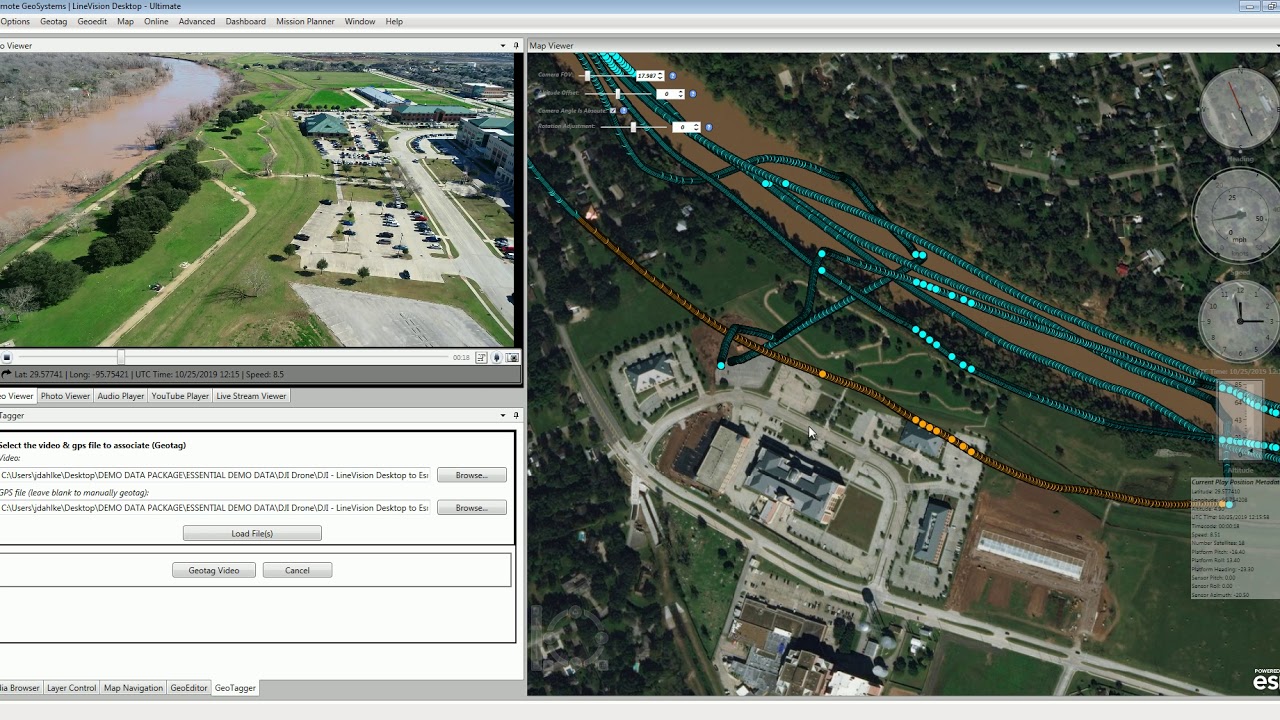
Task: Switch to the Layer Control tab
Action: click(72, 688)
